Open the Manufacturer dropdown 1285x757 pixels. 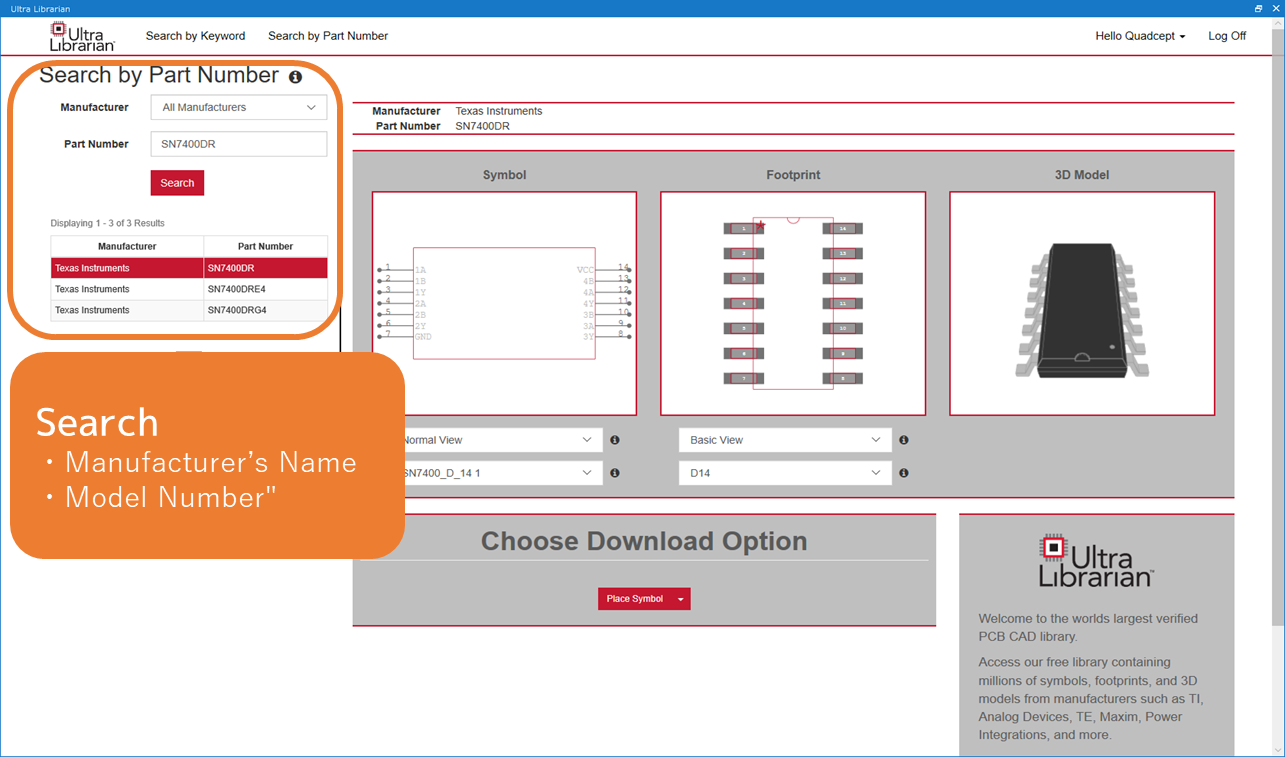click(238, 107)
